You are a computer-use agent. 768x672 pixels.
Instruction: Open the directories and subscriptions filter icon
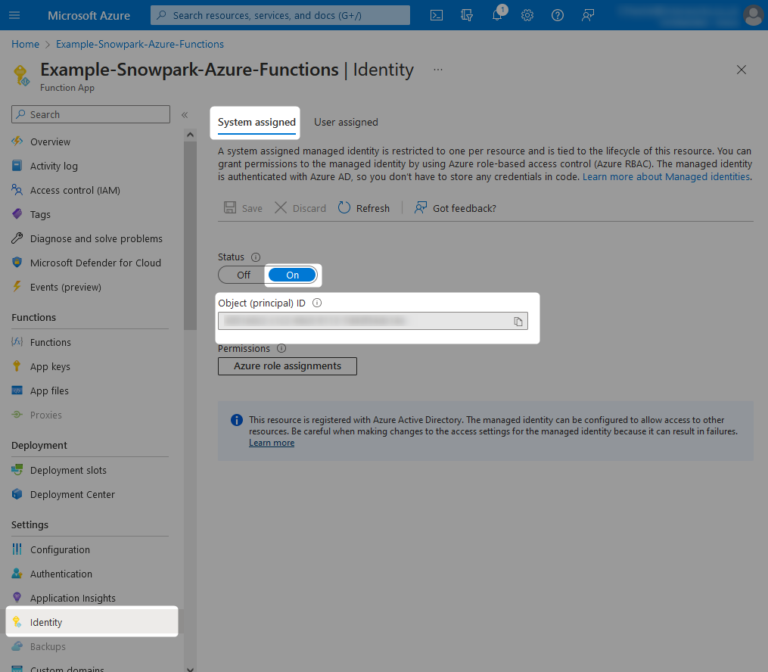click(467, 15)
